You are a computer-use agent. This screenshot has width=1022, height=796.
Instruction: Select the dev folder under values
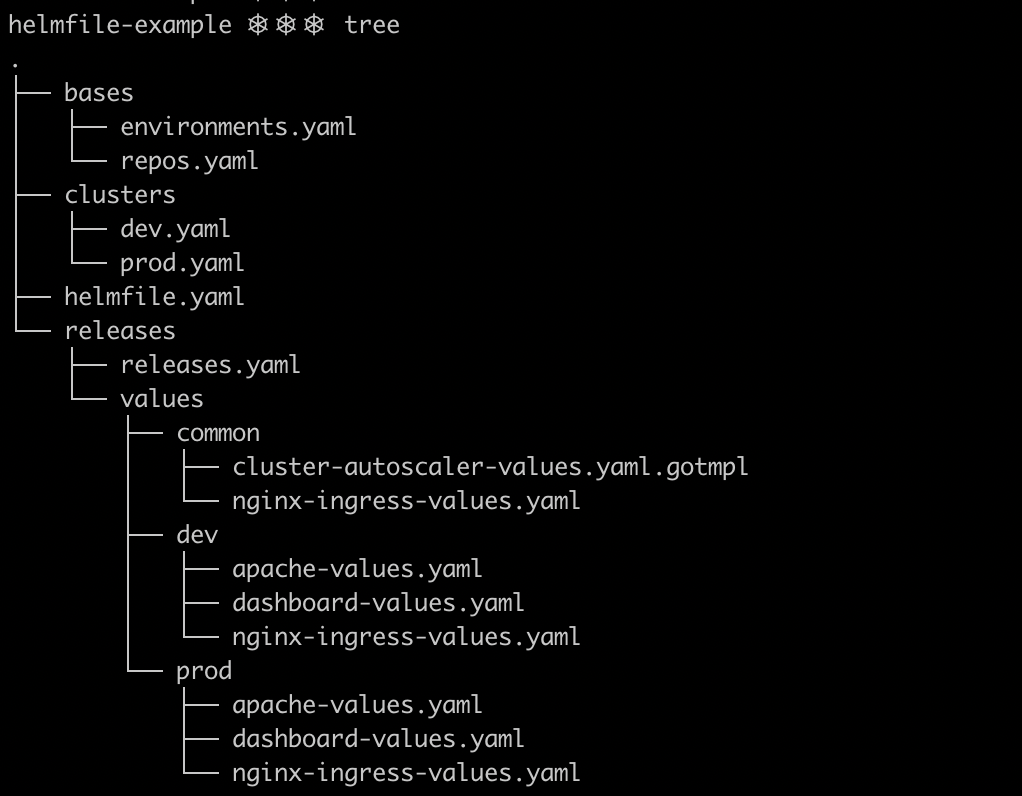[197, 535]
